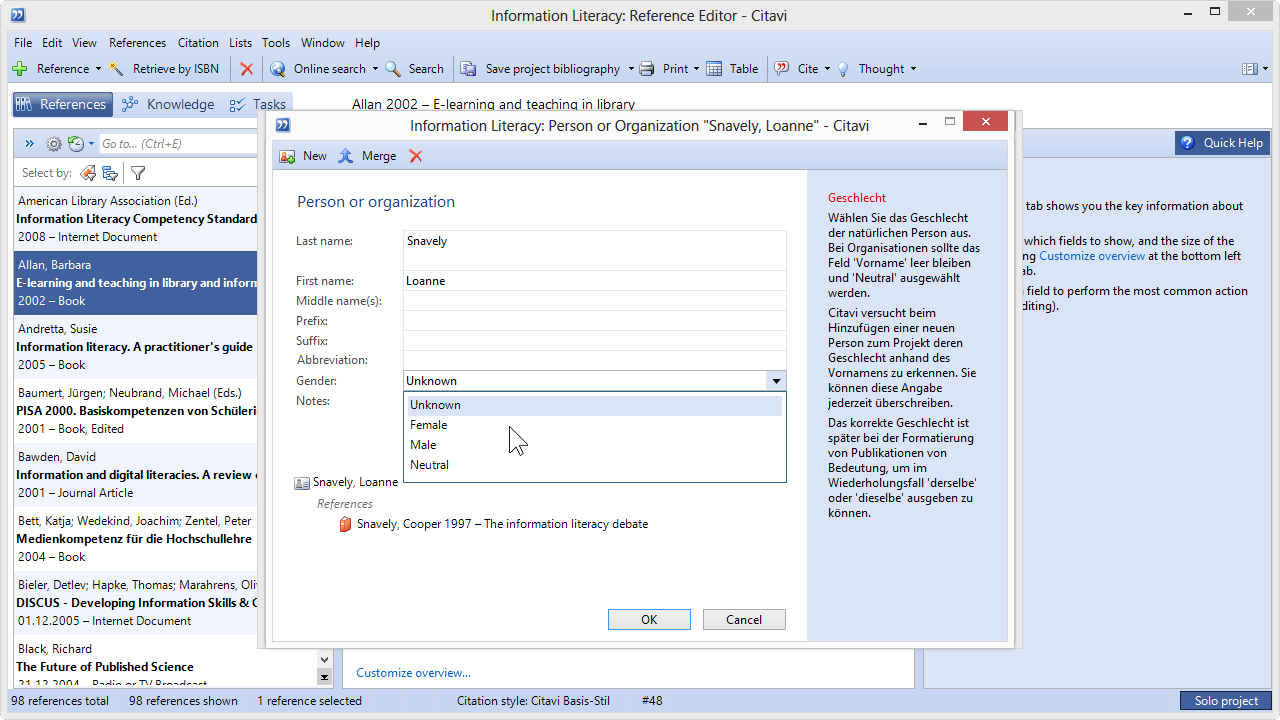The height and width of the screenshot is (720, 1280).
Task: Open the layout options icon at toolbar right
Action: pos(1250,69)
